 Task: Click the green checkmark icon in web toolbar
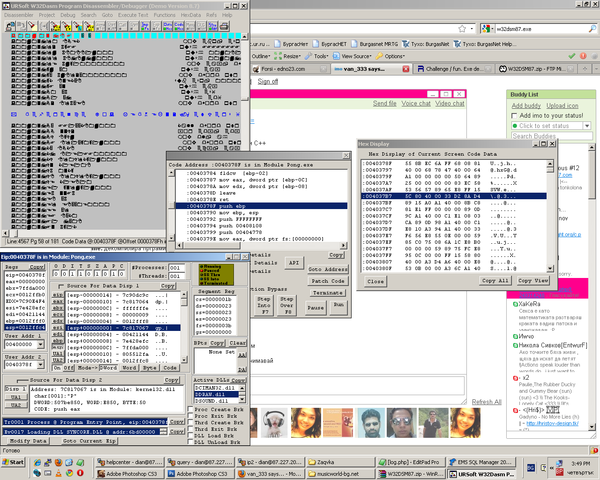(x=572, y=56)
